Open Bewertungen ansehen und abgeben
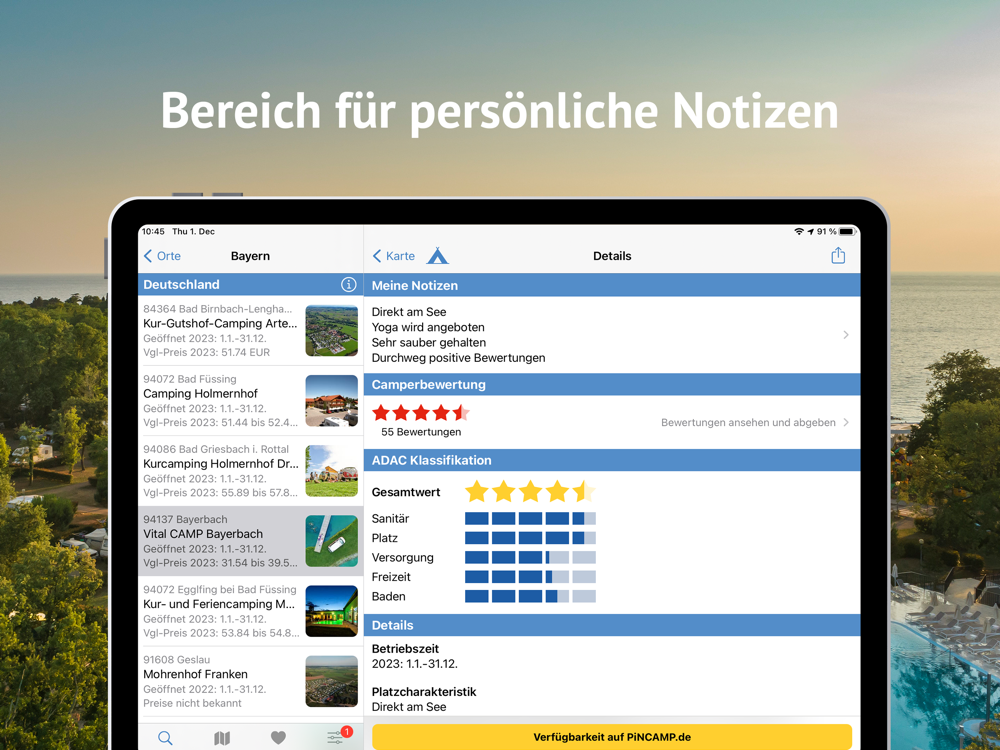The image size is (1000, 750). (748, 422)
